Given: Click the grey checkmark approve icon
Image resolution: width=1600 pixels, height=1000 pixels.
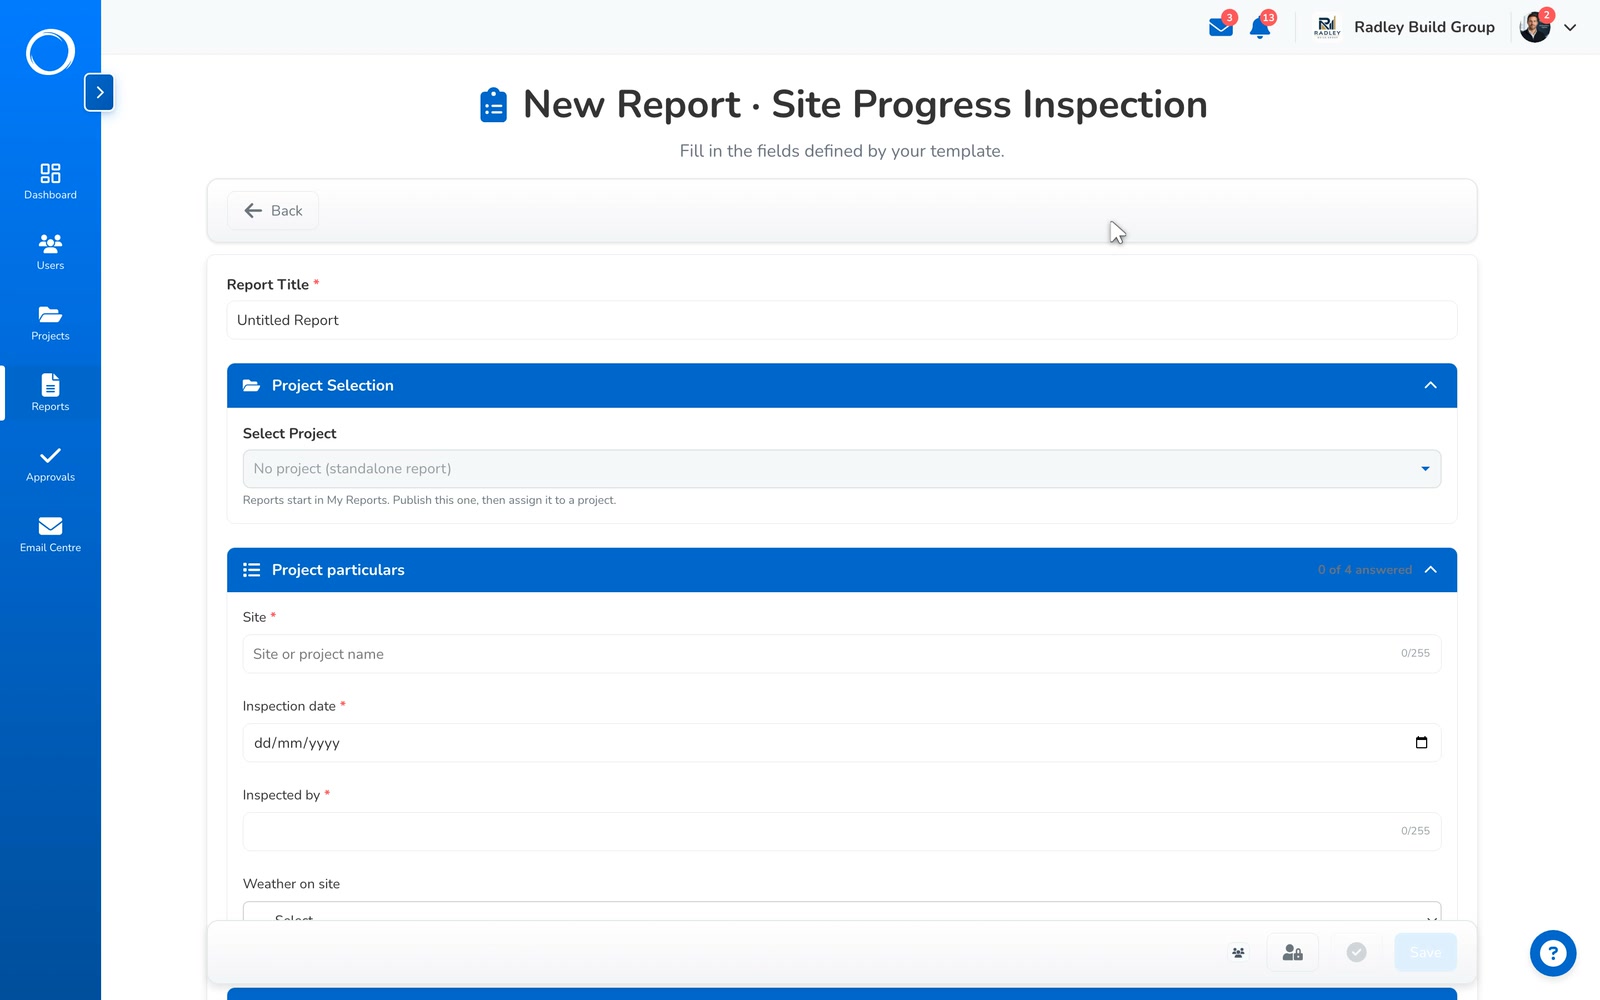Looking at the screenshot, I should (1356, 953).
